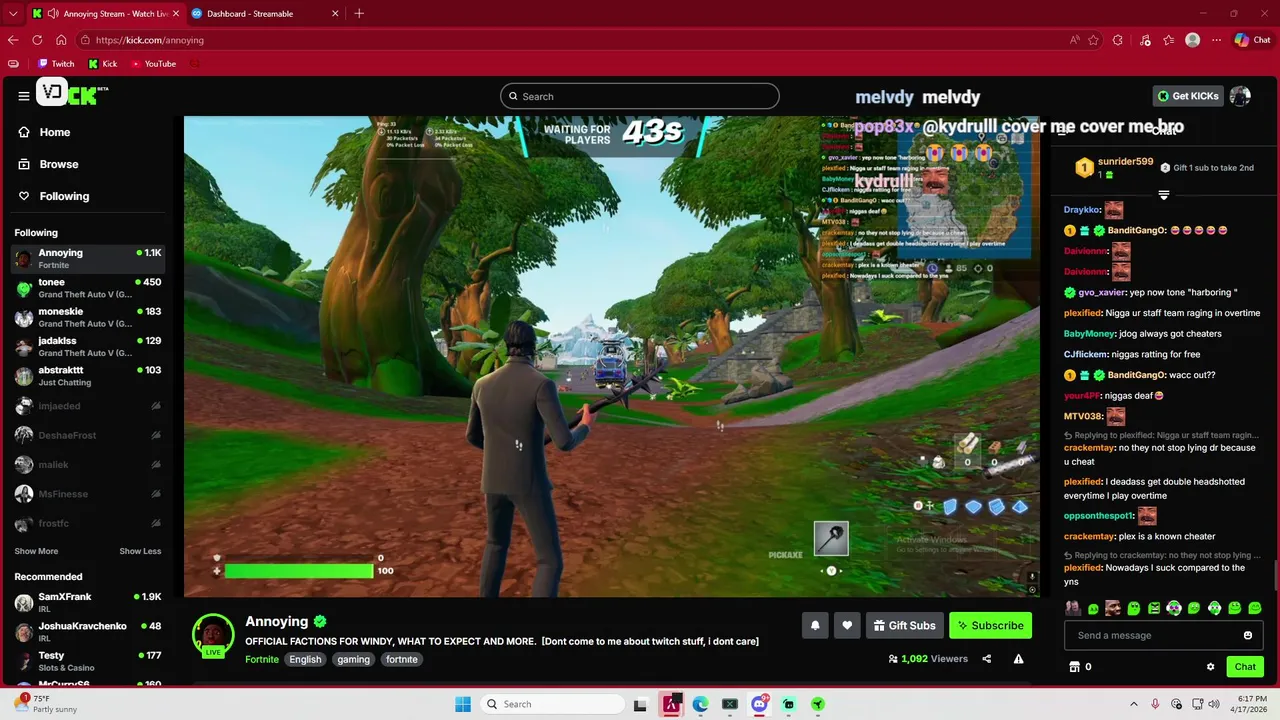
Task: Open the tab actions menu dropdown
Action: 13,14
